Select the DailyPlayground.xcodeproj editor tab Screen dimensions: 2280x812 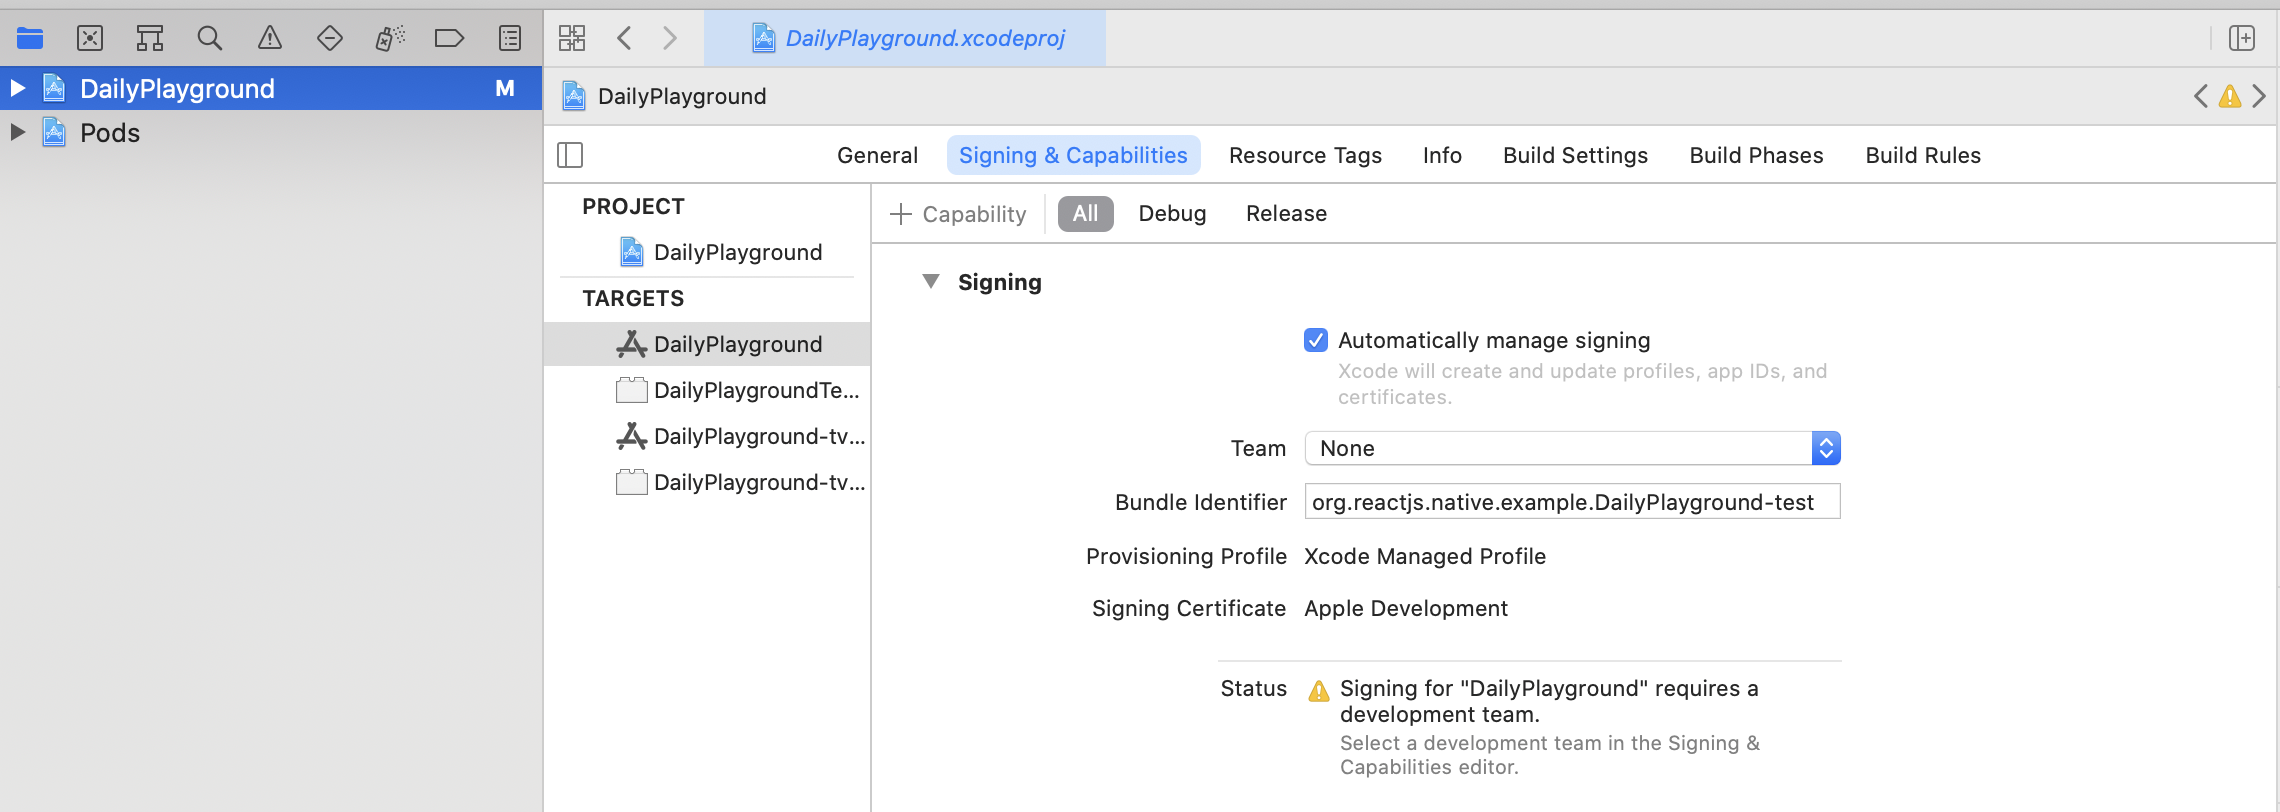coord(905,38)
